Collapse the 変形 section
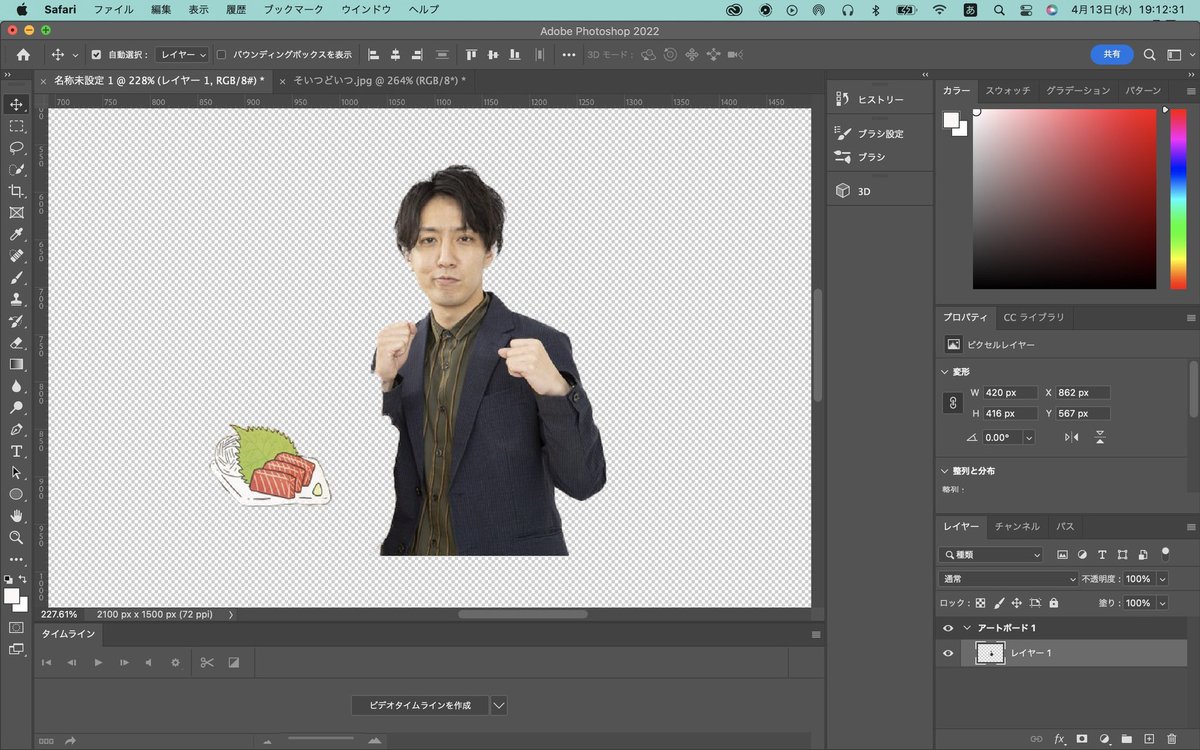1200x750 pixels. (x=946, y=372)
